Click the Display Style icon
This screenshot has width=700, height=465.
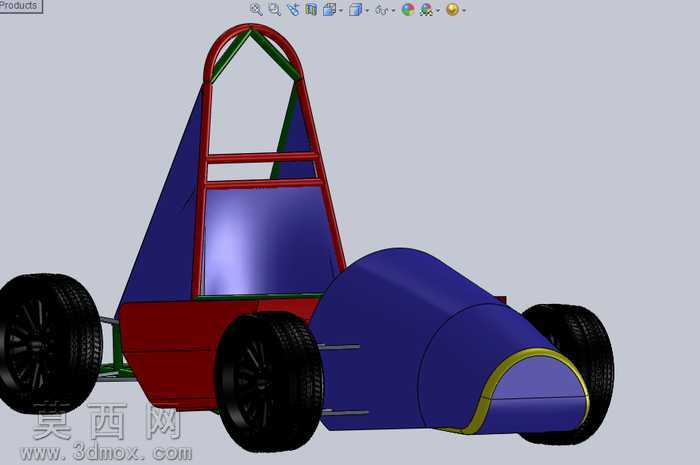(x=355, y=9)
